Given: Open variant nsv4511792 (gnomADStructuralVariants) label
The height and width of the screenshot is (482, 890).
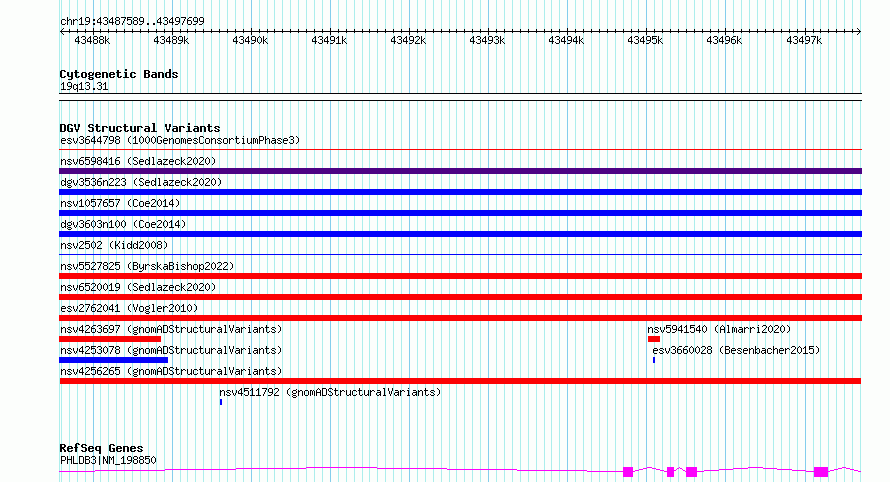Looking at the screenshot, I should pos(330,392).
